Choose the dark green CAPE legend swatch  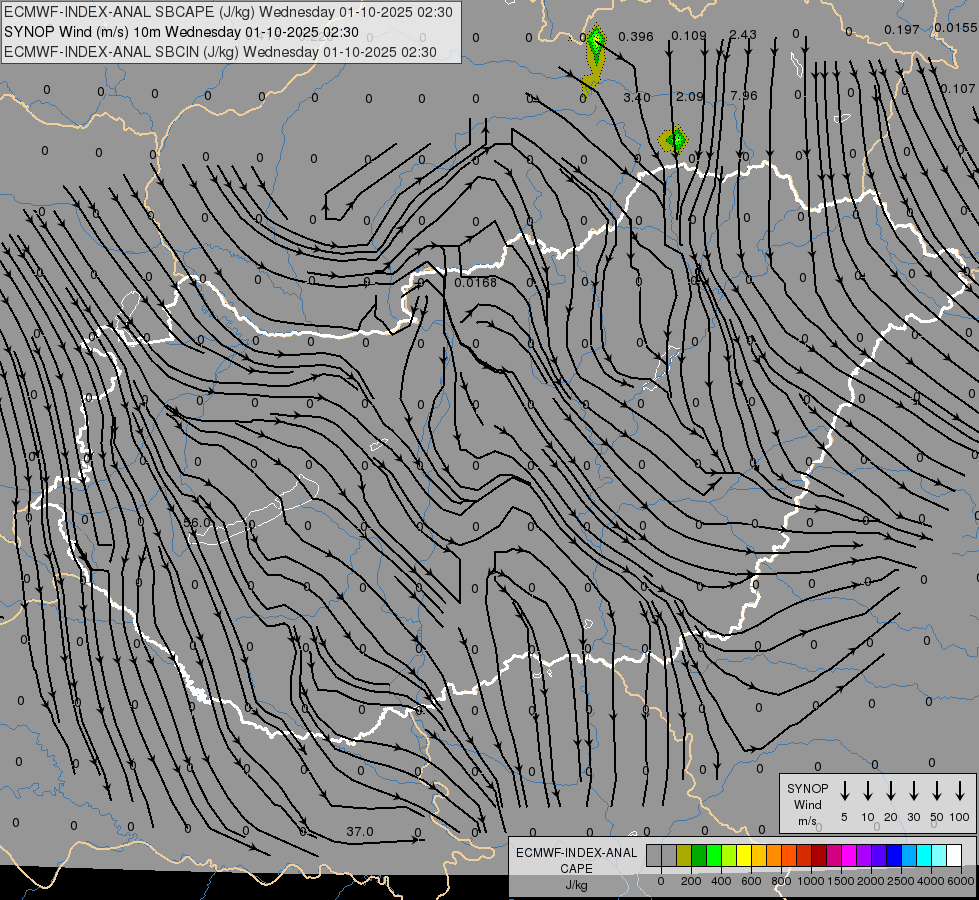(699, 856)
